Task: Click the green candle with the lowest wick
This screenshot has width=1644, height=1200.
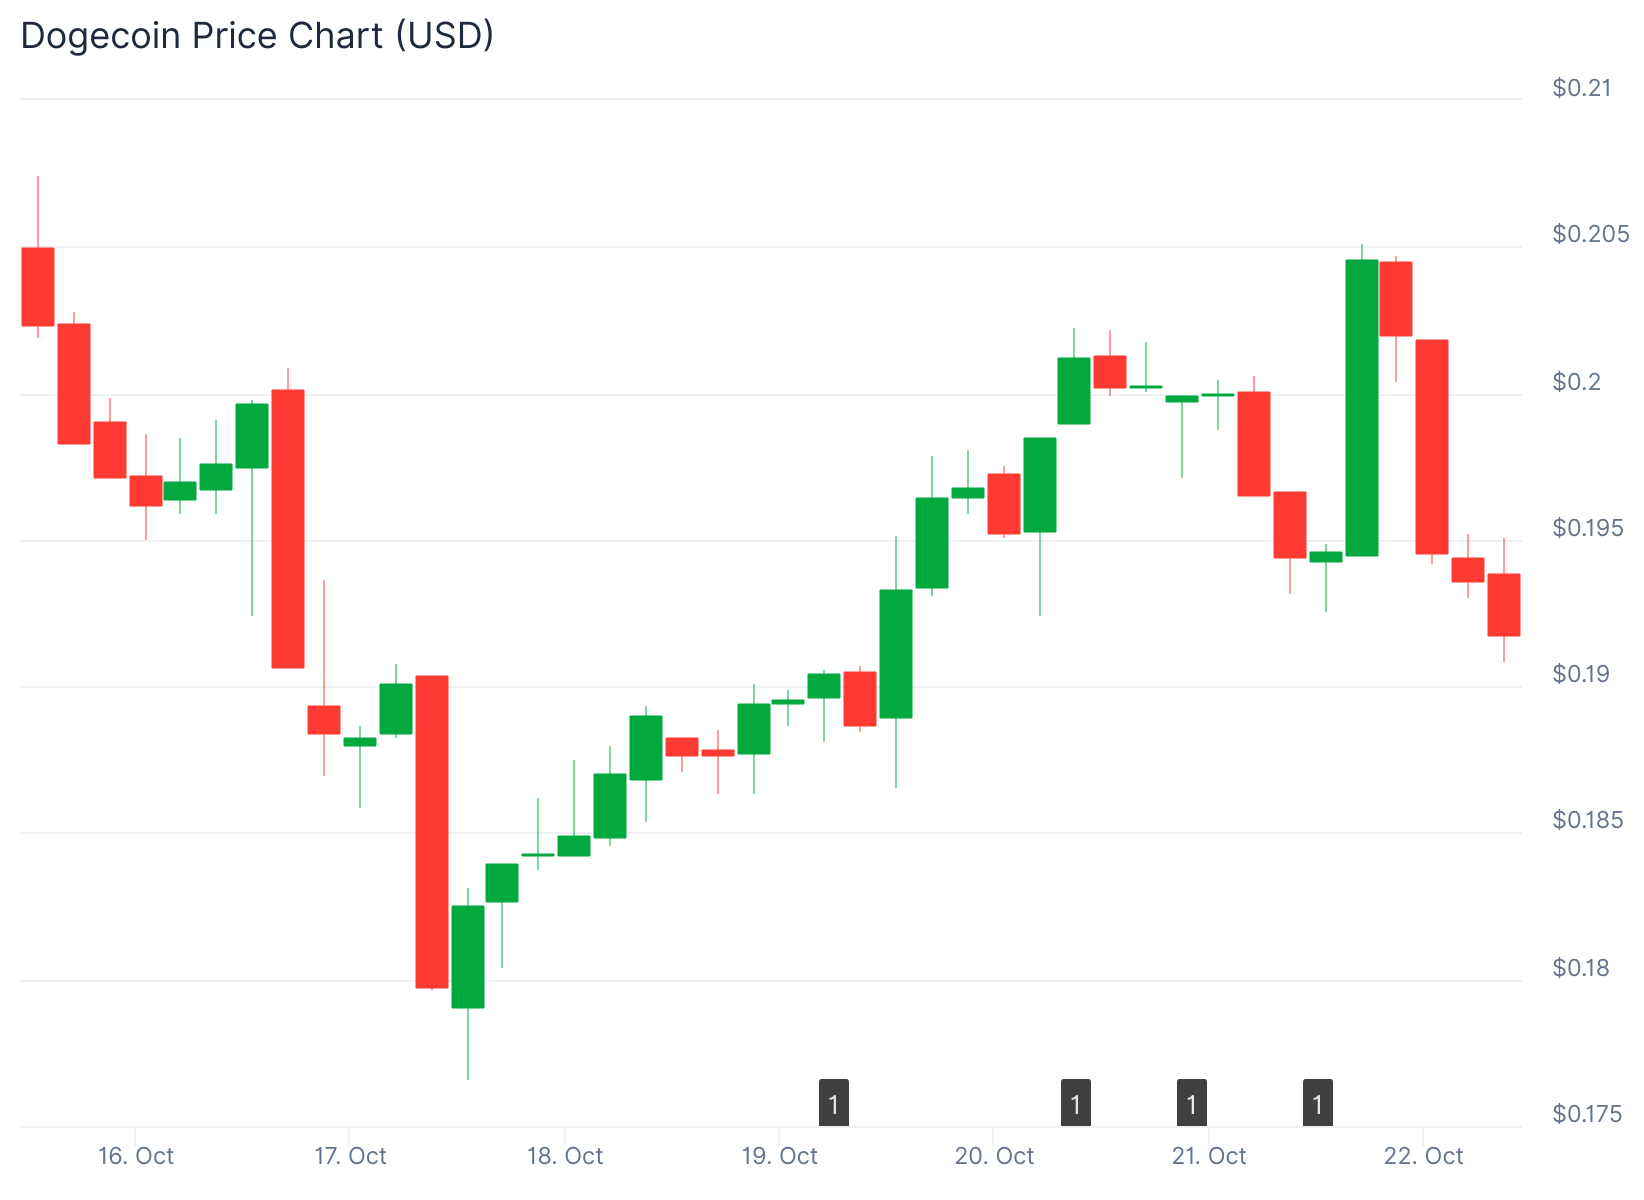Action: (468, 956)
